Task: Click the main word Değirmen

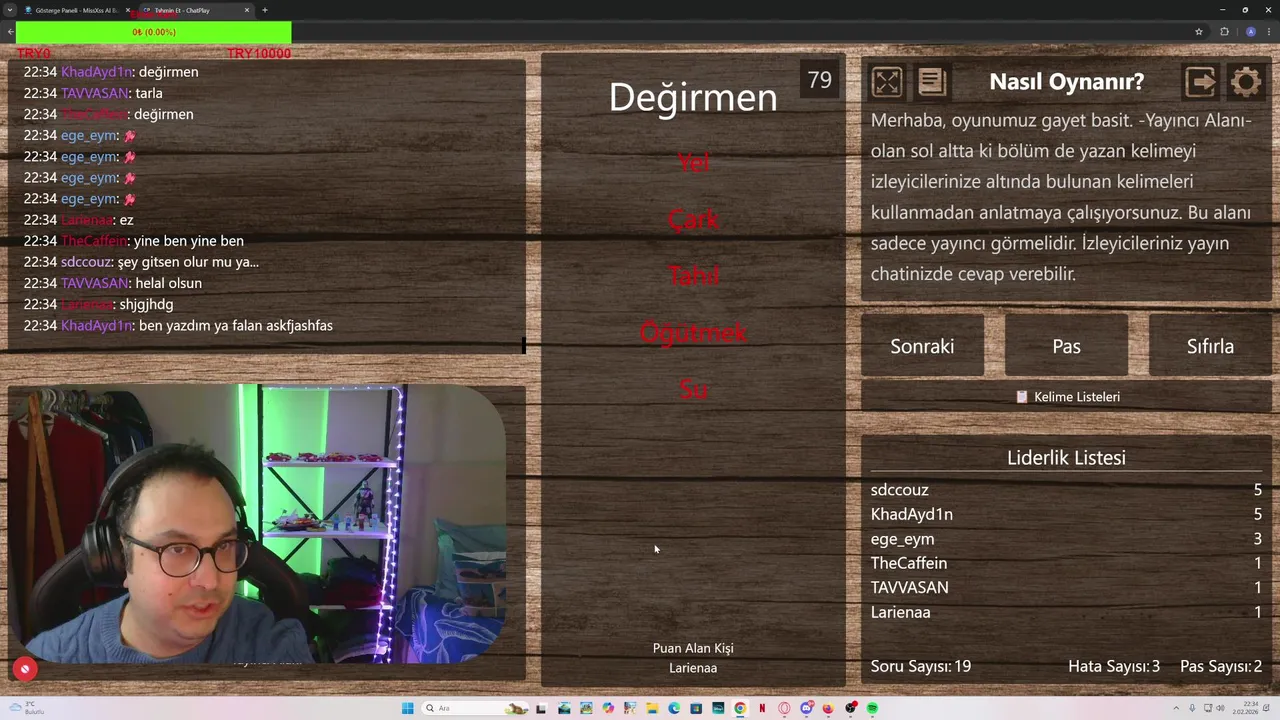Action: point(693,97)
